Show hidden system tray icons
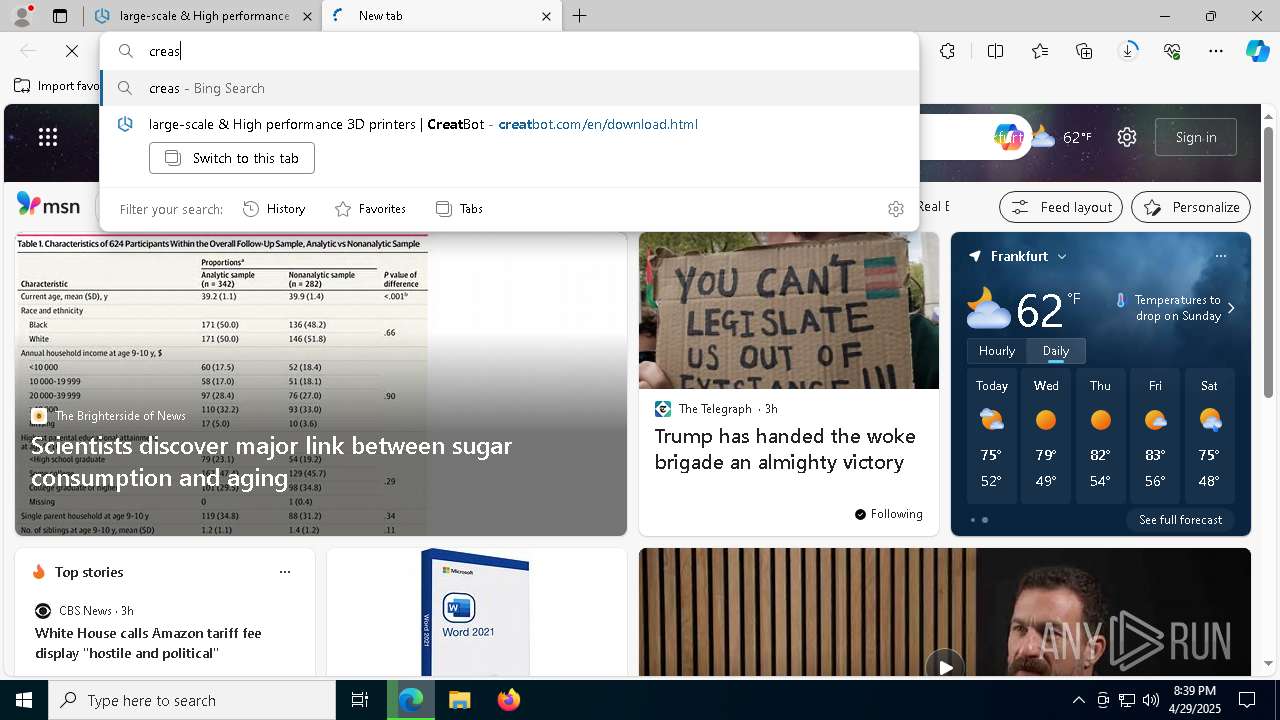The height and width of the screenshot is (720, 1280). pos(1078,700)
